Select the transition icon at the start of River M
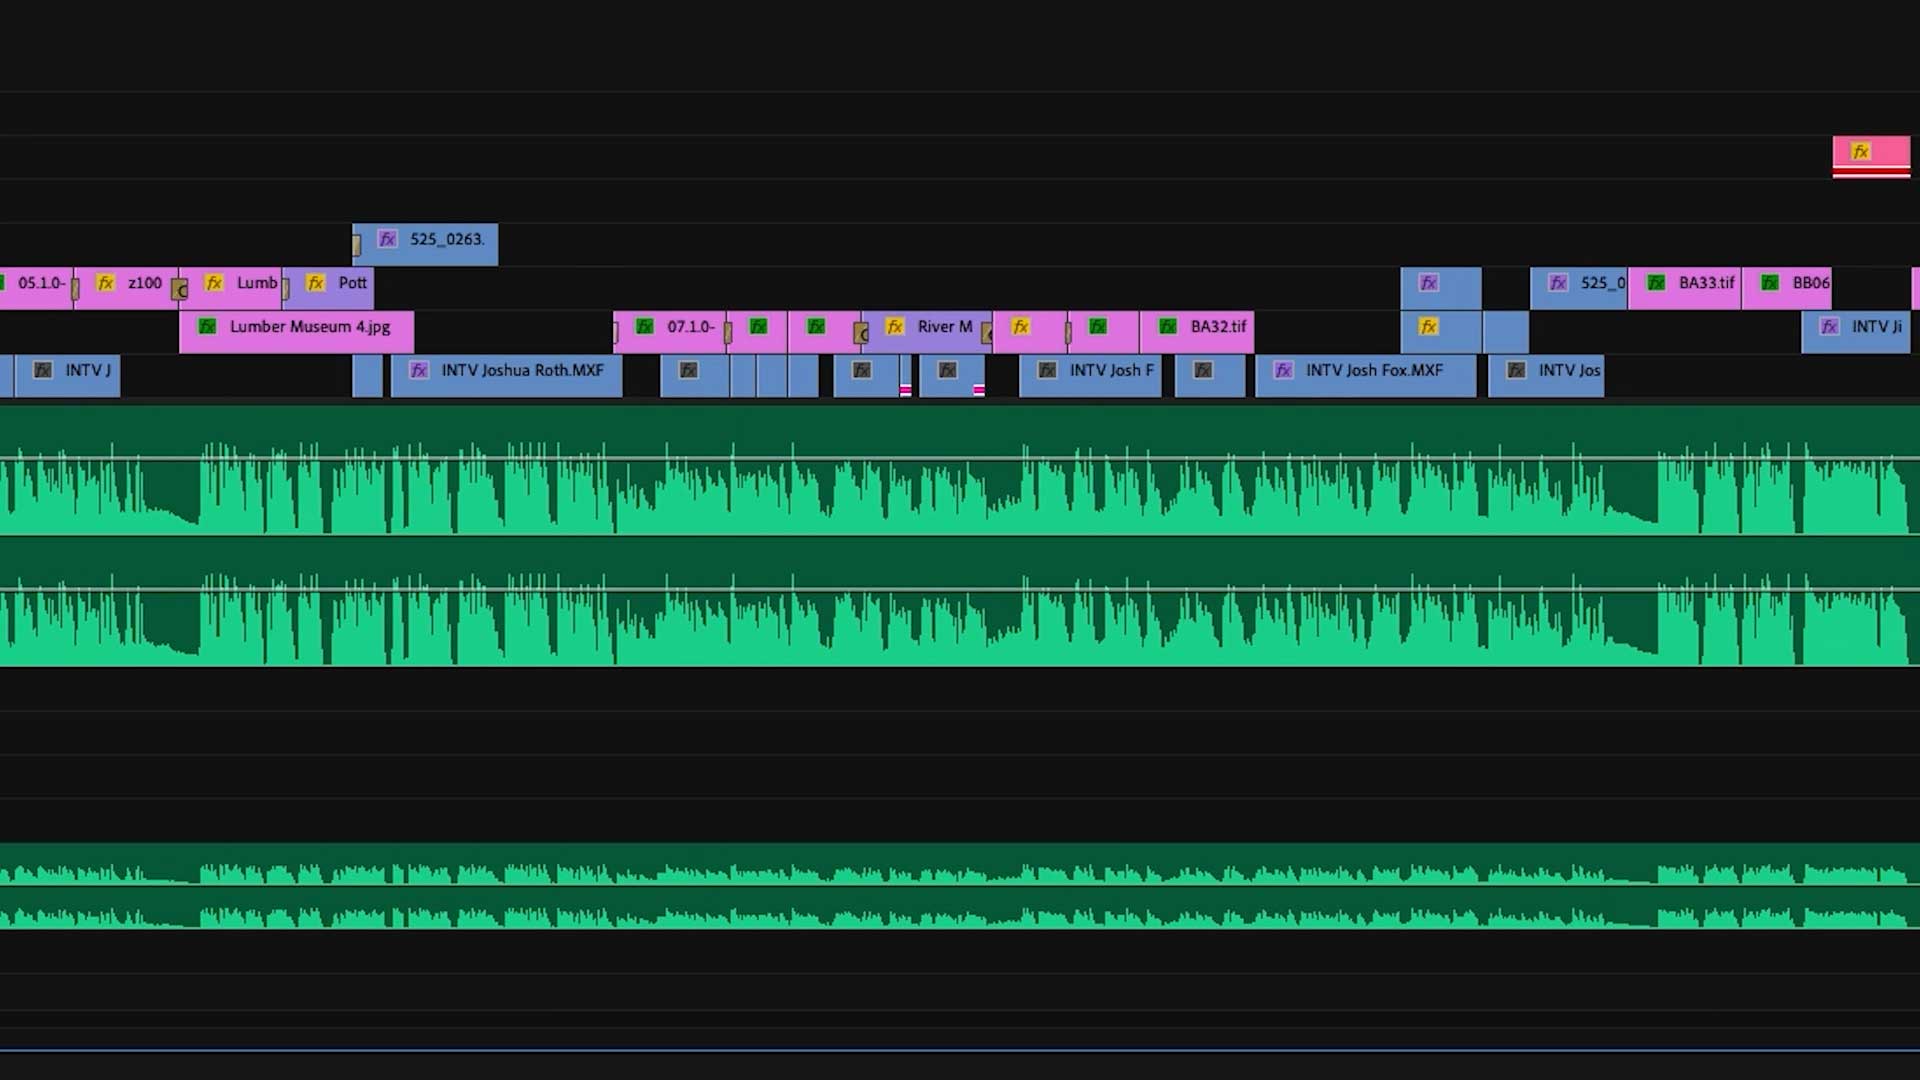Viewport: 1920px width, 1080px height. click(861, 333)
